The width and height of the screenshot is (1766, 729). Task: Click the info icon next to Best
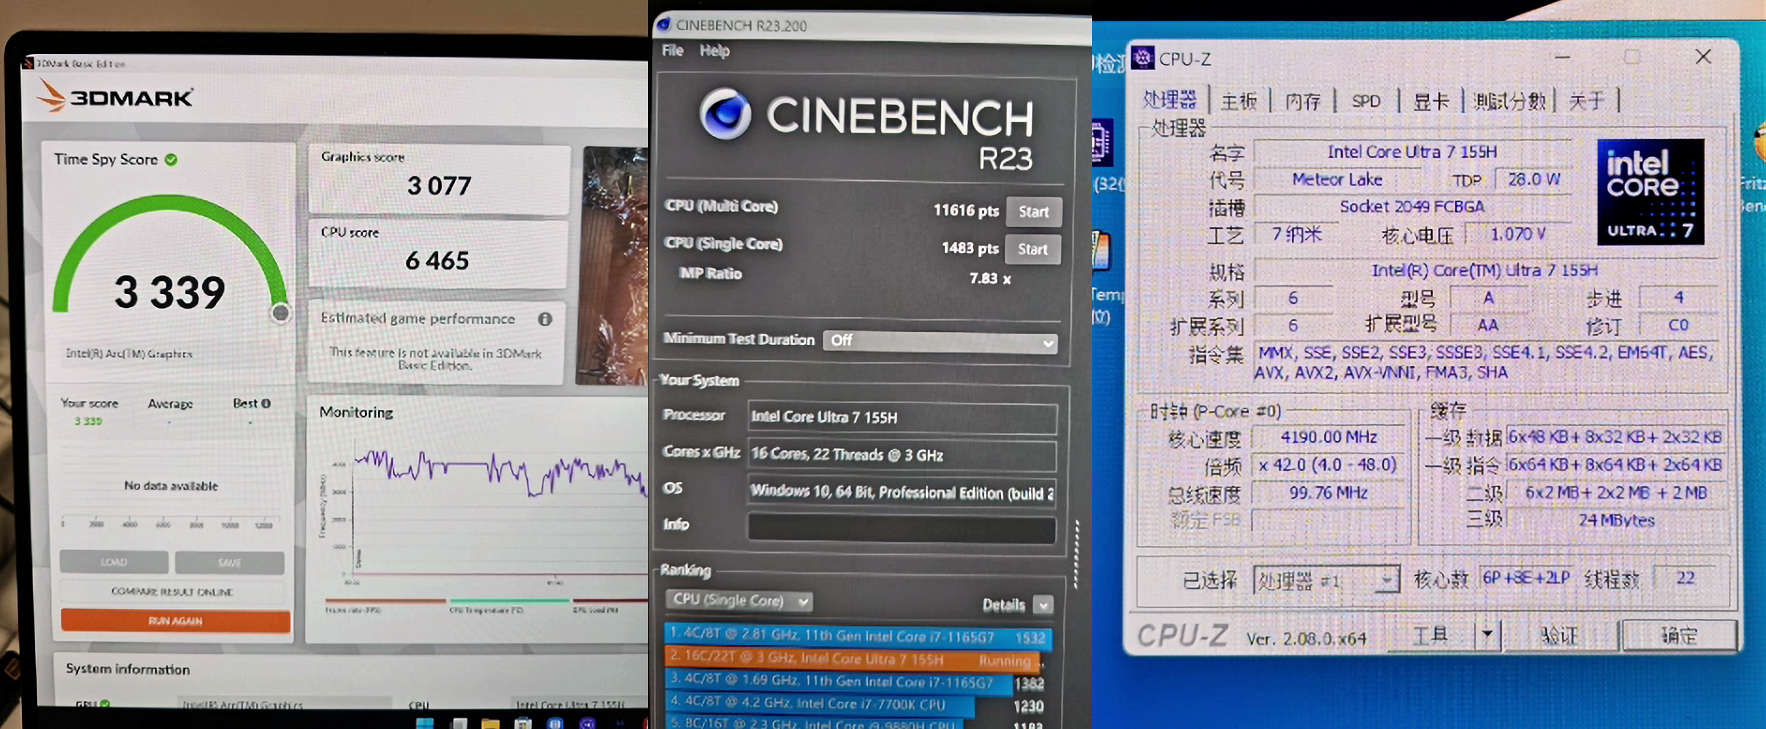pyautogui.click(x=266, y=403)
